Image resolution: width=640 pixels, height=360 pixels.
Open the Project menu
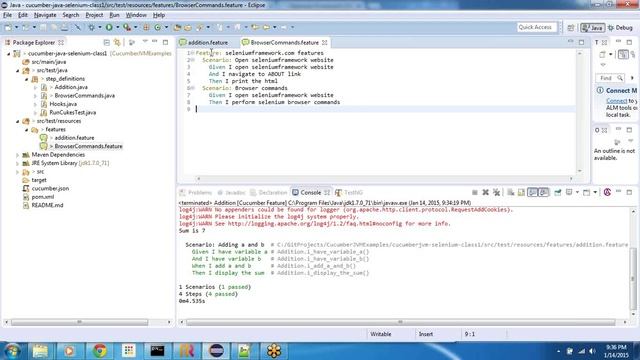coord(94,15)
